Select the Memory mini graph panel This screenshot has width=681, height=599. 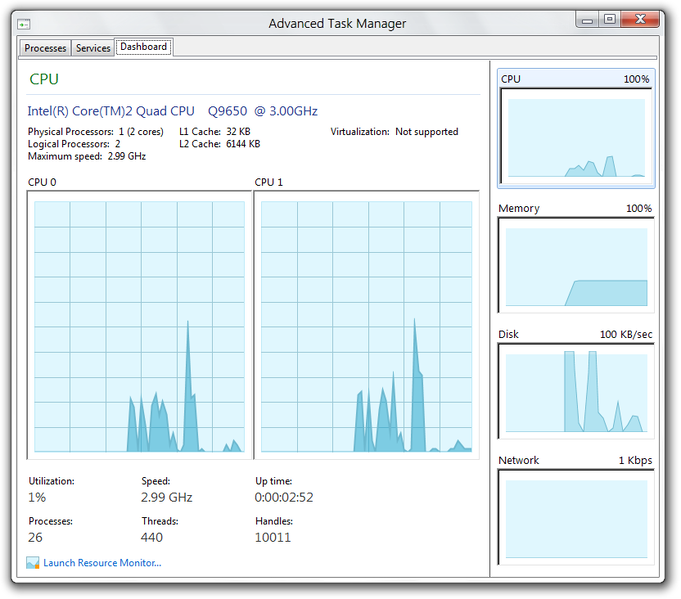[575, 258]
